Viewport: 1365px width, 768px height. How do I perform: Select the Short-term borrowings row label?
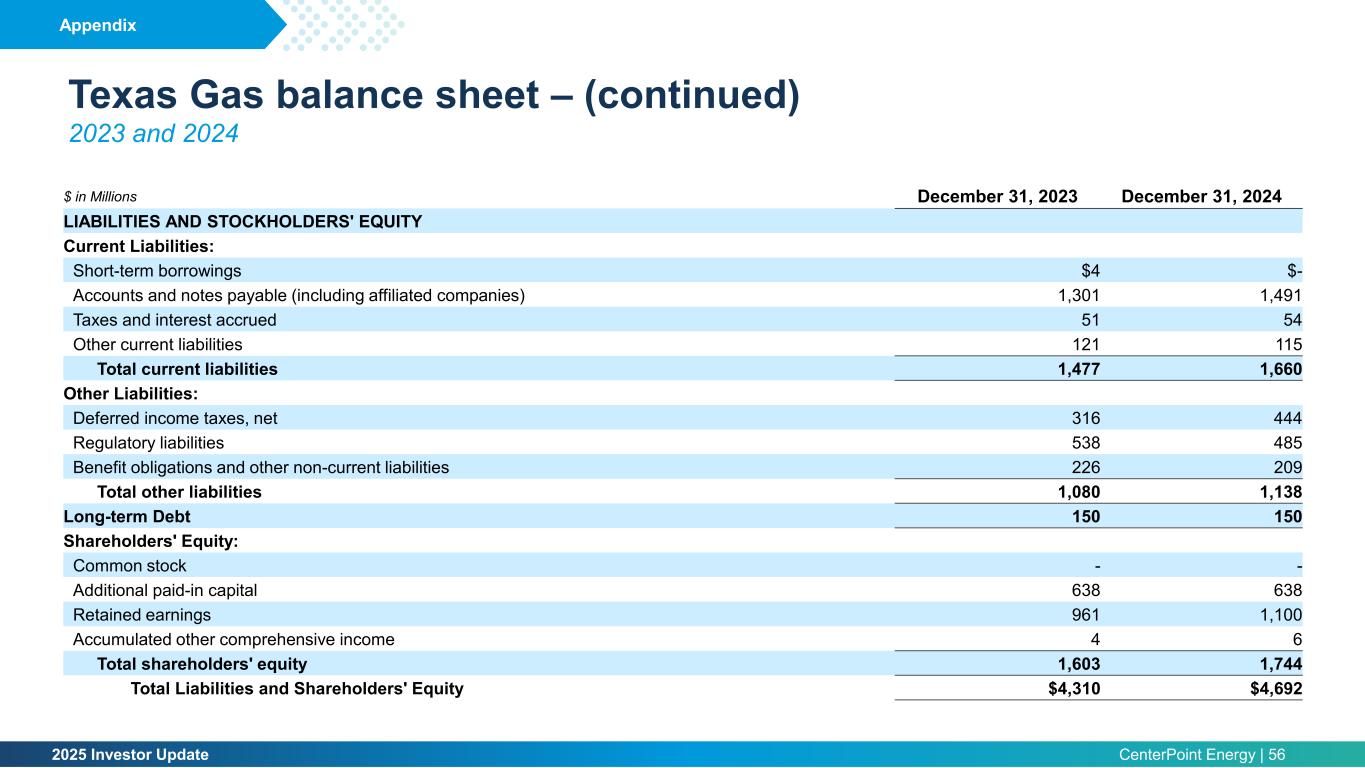(x=157, y=270)
